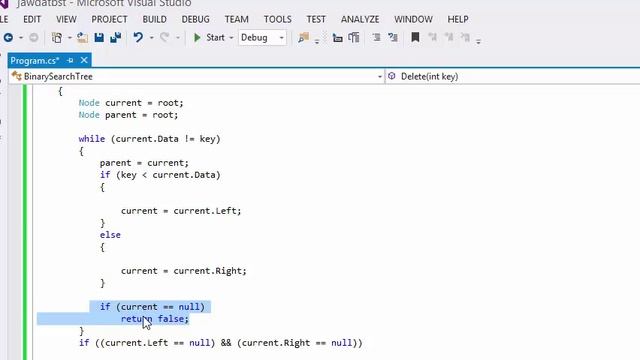Viewport: 640px width, 360px height.
Task: Click the line 'current = current.Left;'
Action: tap(181, 211)
